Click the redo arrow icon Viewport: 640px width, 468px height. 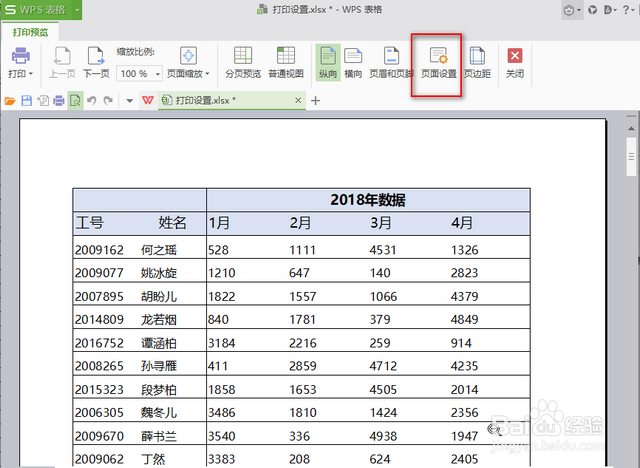coord(108,100)
